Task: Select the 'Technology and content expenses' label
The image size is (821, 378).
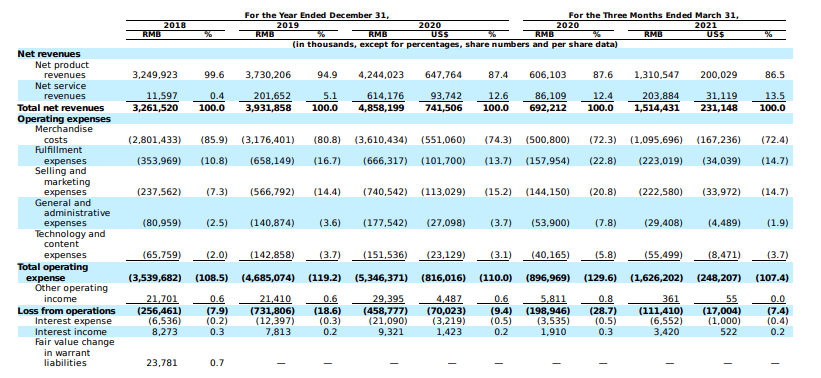Action: click(x=70, y=244)
